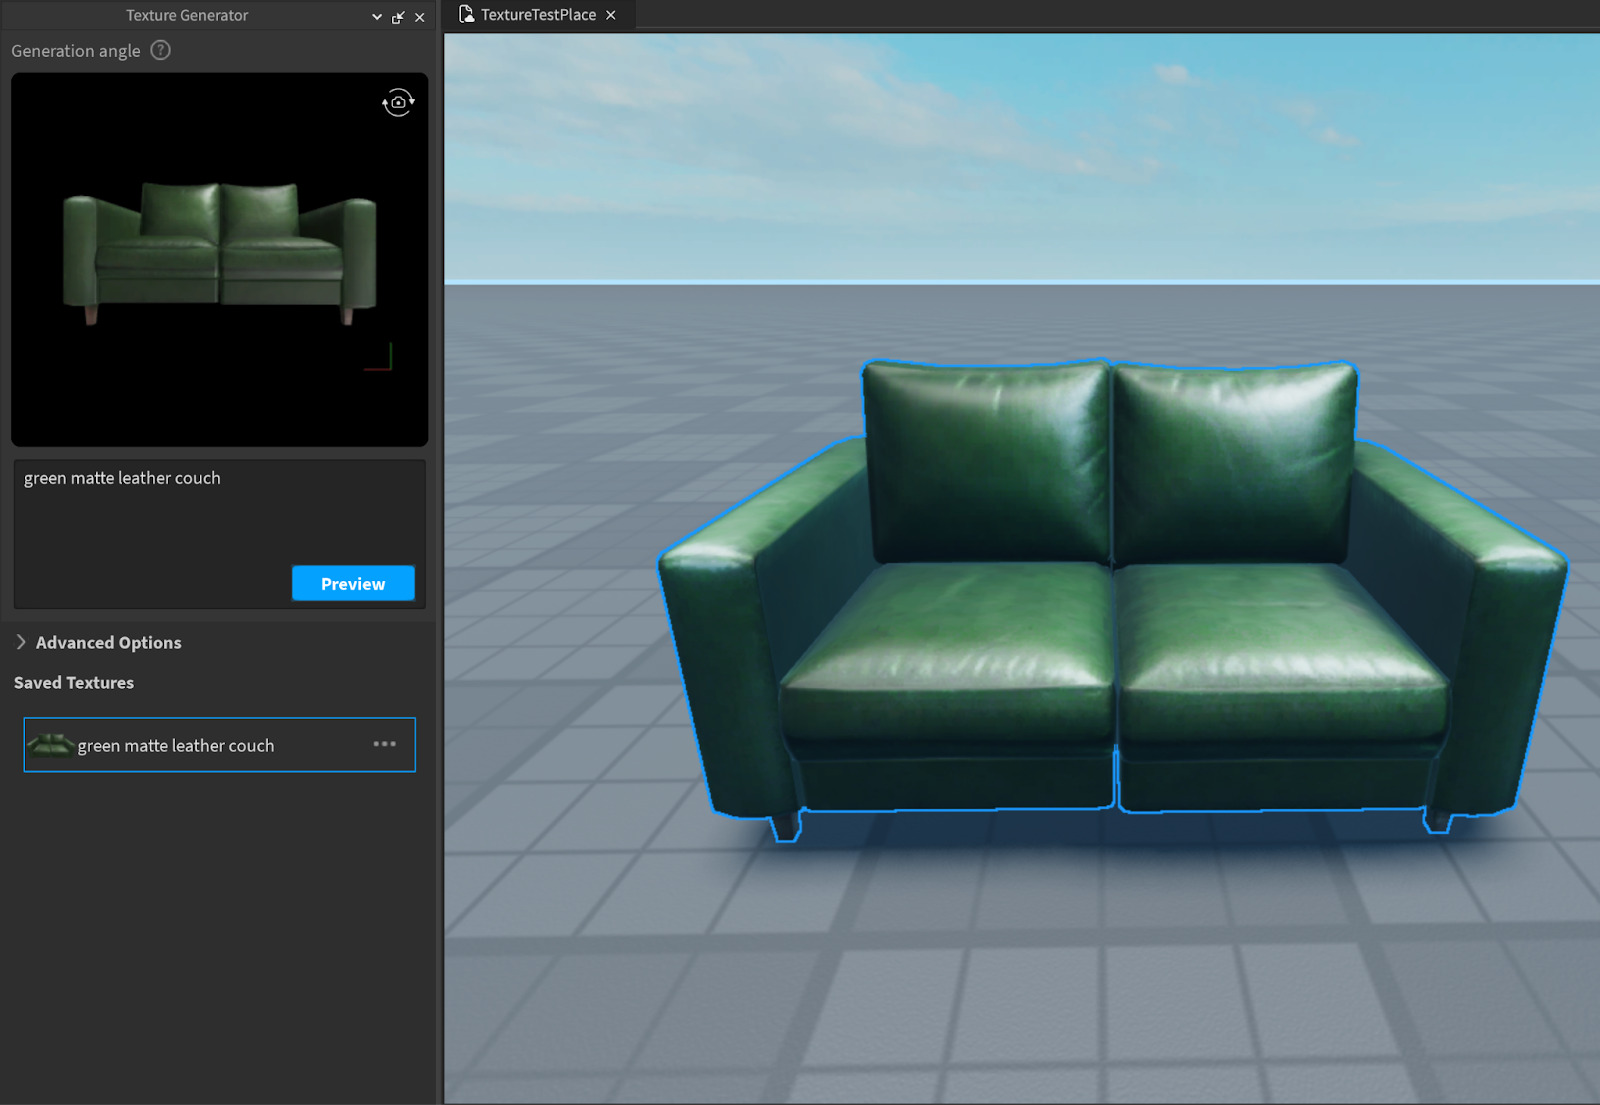Close the Texture Generator panel
The image size is (1600, 1105).
[420, 17]
